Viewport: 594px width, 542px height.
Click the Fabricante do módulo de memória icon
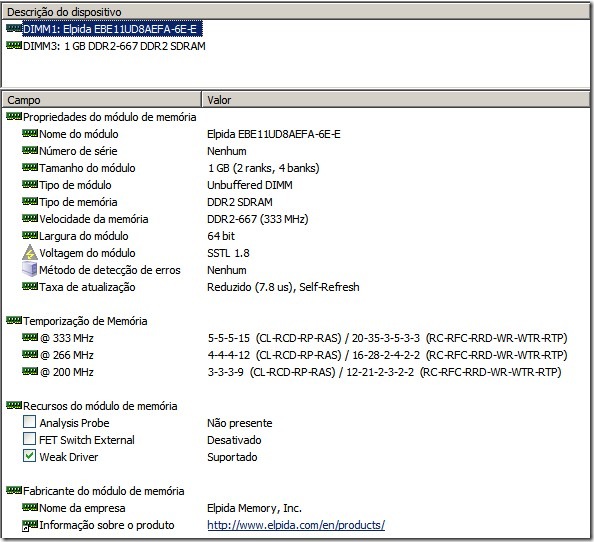click(14, 490)
